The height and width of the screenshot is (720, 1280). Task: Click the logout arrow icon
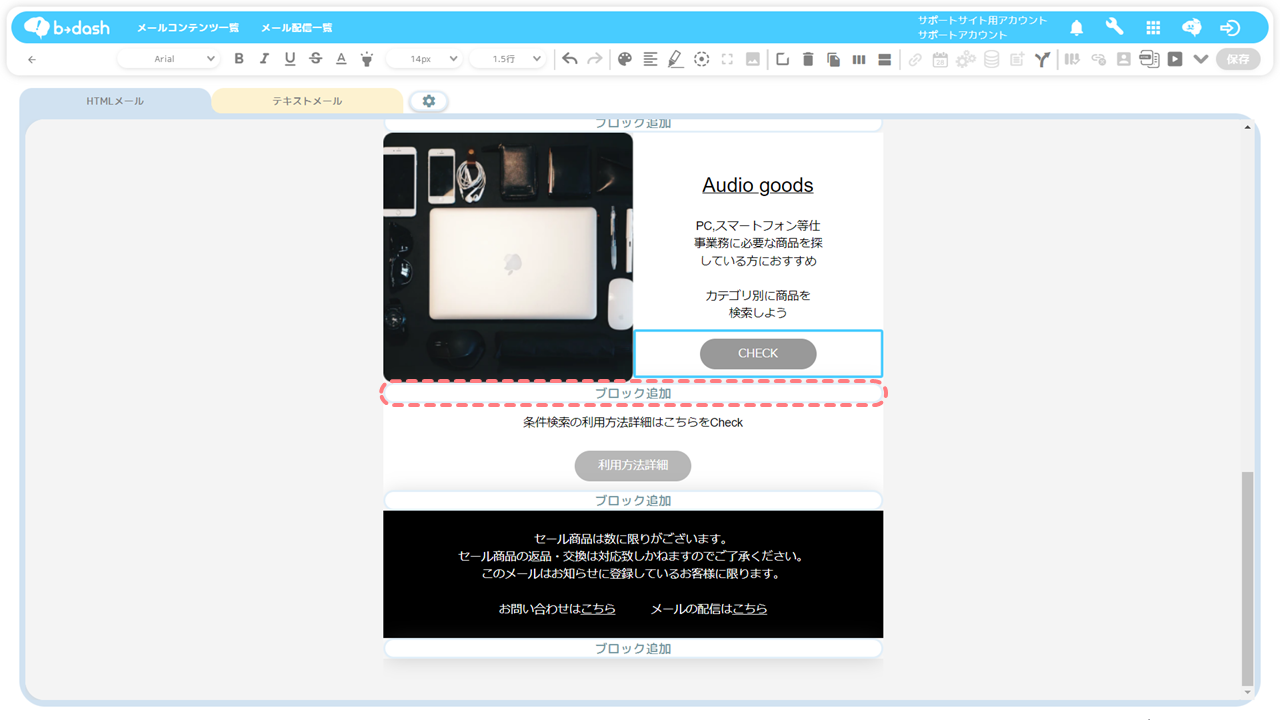click(1230, 28)
